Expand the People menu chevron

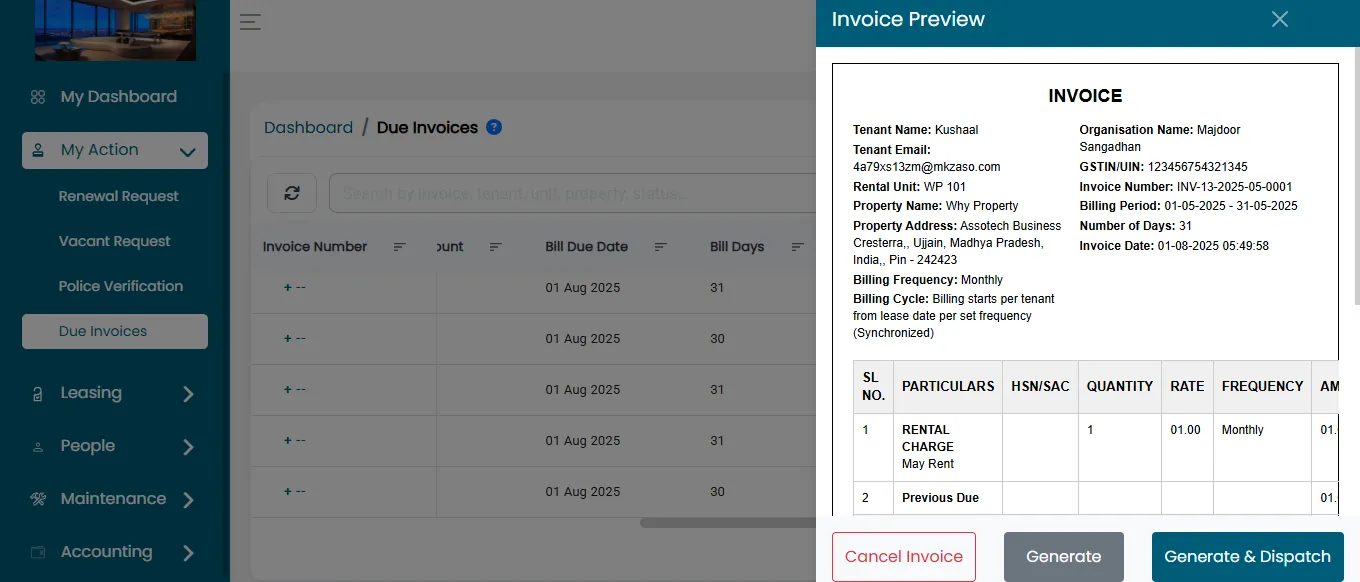(x=188, y=447)
